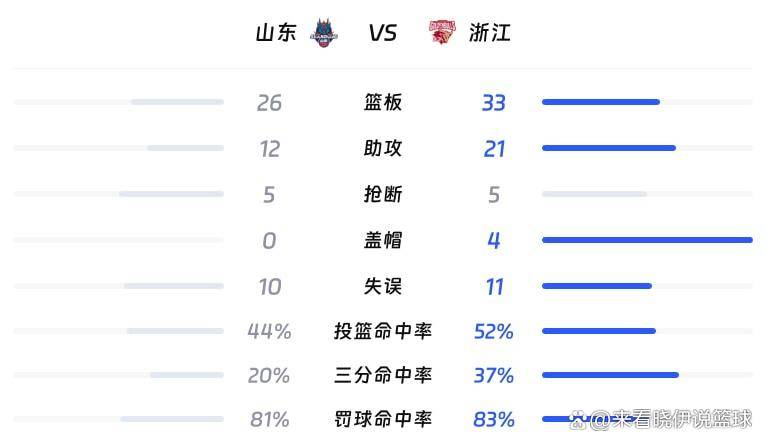Screen dimensions: 767x446
Task: Click Shandong's gray rebounds bar
Action: [x=177, y=102]
